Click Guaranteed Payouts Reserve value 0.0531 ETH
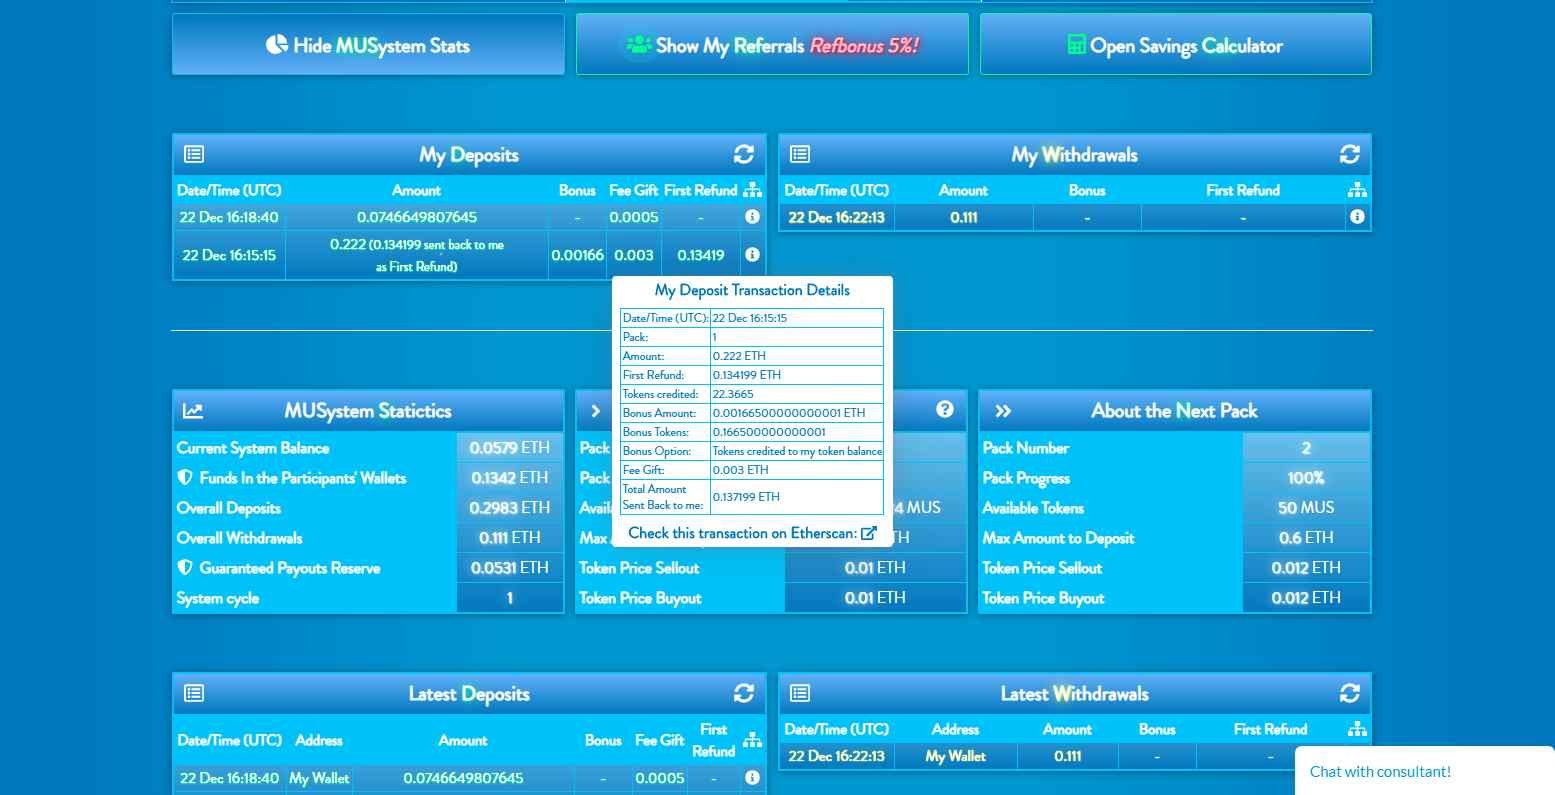The image size is (1555, 795). [x=510, y=568]
